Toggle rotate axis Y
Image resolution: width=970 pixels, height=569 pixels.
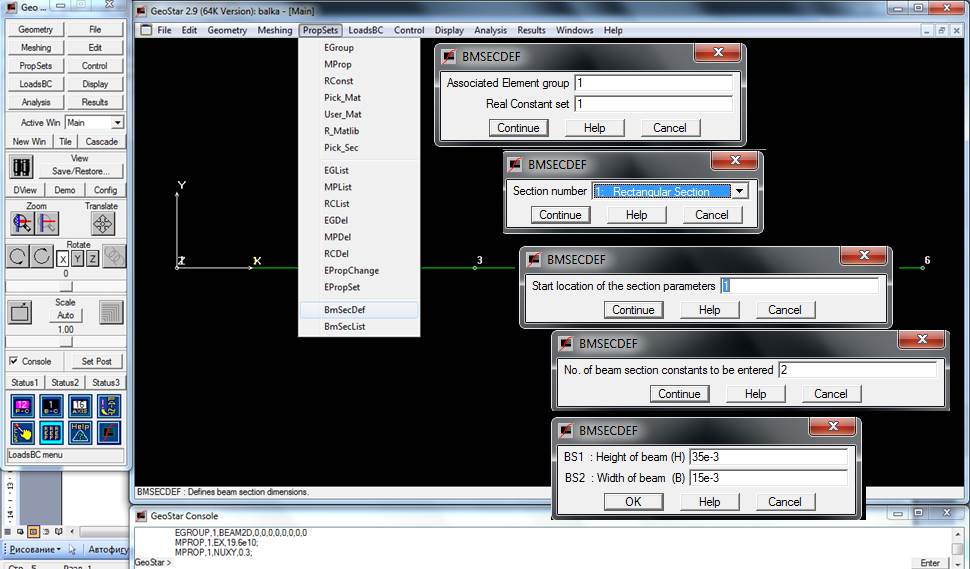(77, 259)
